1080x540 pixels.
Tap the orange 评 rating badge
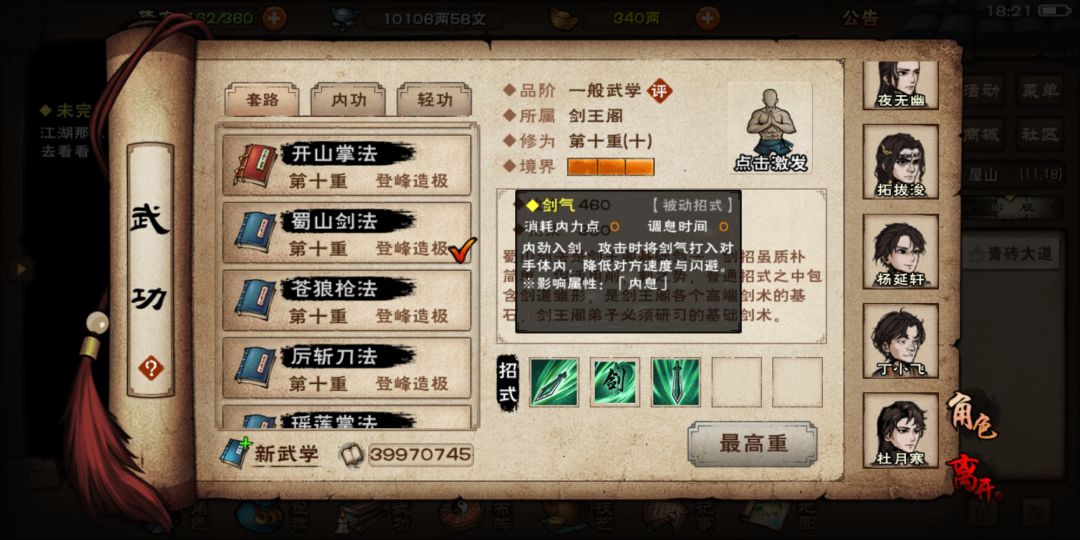[660, 91]
